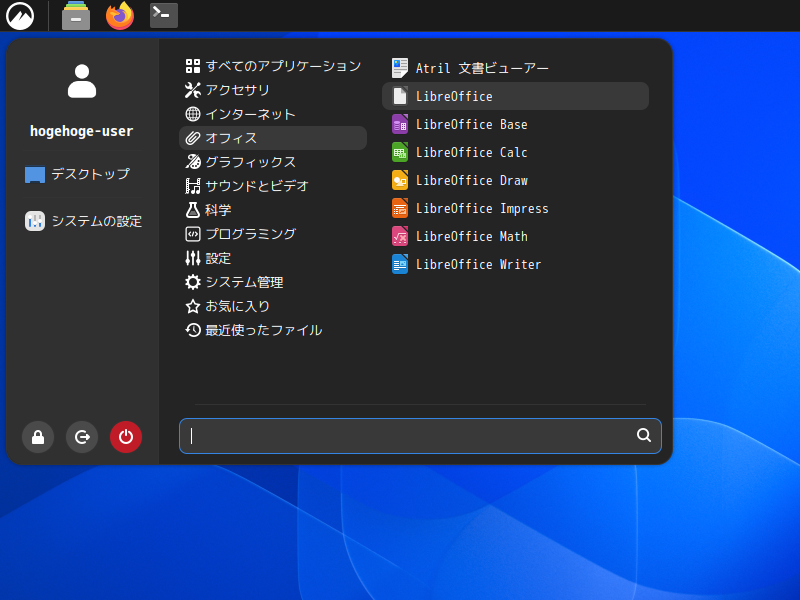This screenshot has height=600, width=800.
Task: Launch Firefox from the top panel
Action: (120, 15)
